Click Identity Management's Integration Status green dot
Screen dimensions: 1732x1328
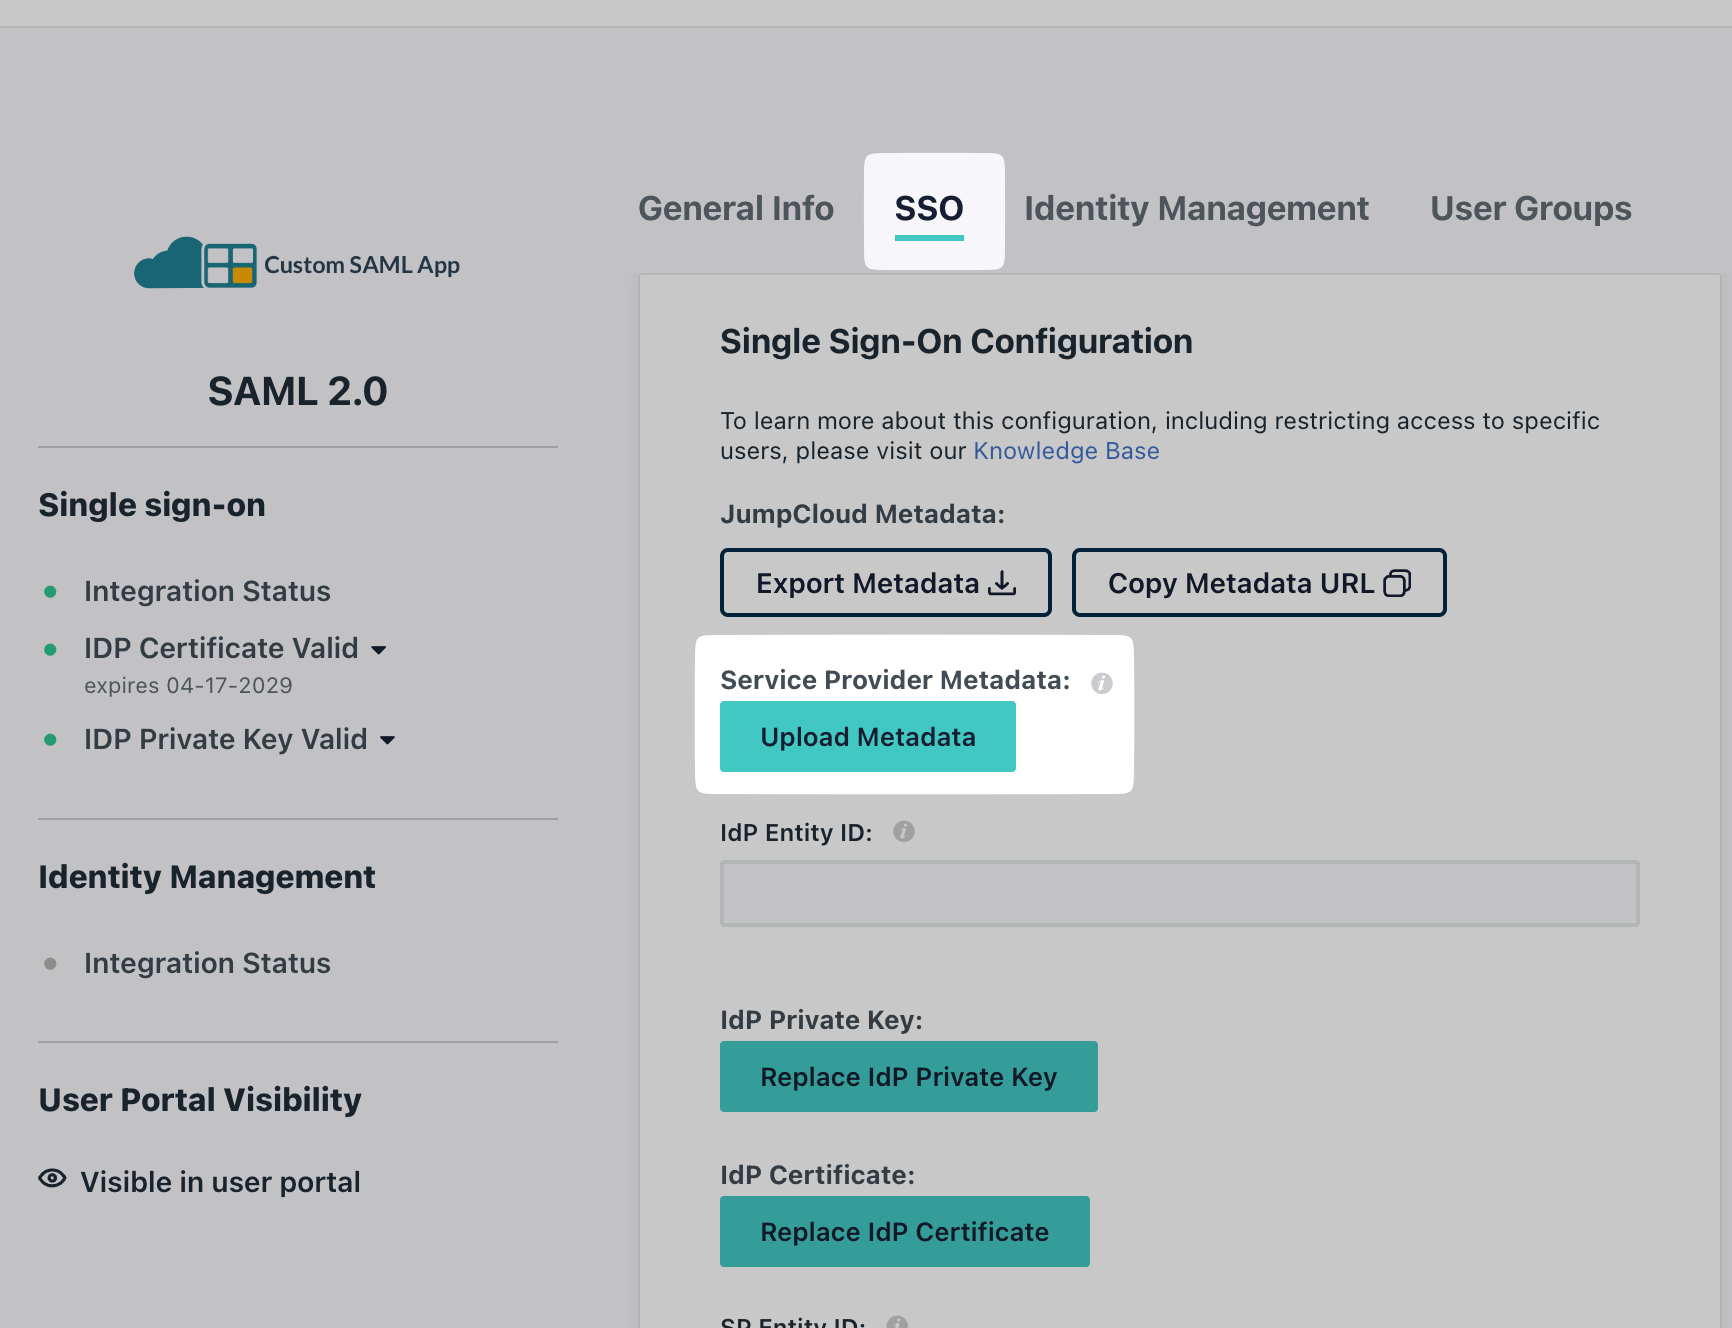51,963
